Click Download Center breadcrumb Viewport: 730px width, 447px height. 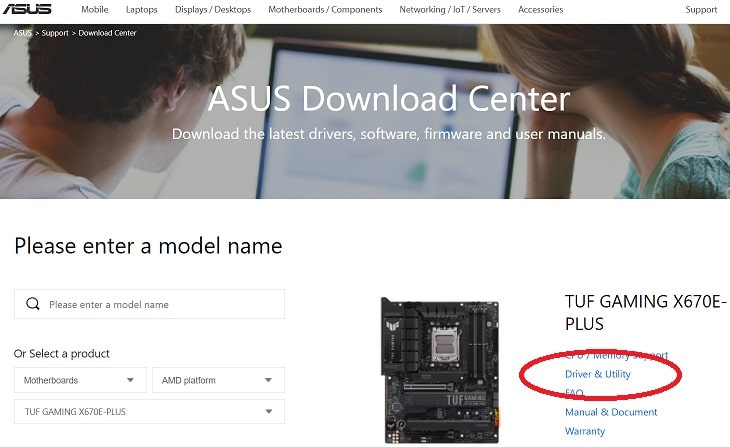point(107,33)
